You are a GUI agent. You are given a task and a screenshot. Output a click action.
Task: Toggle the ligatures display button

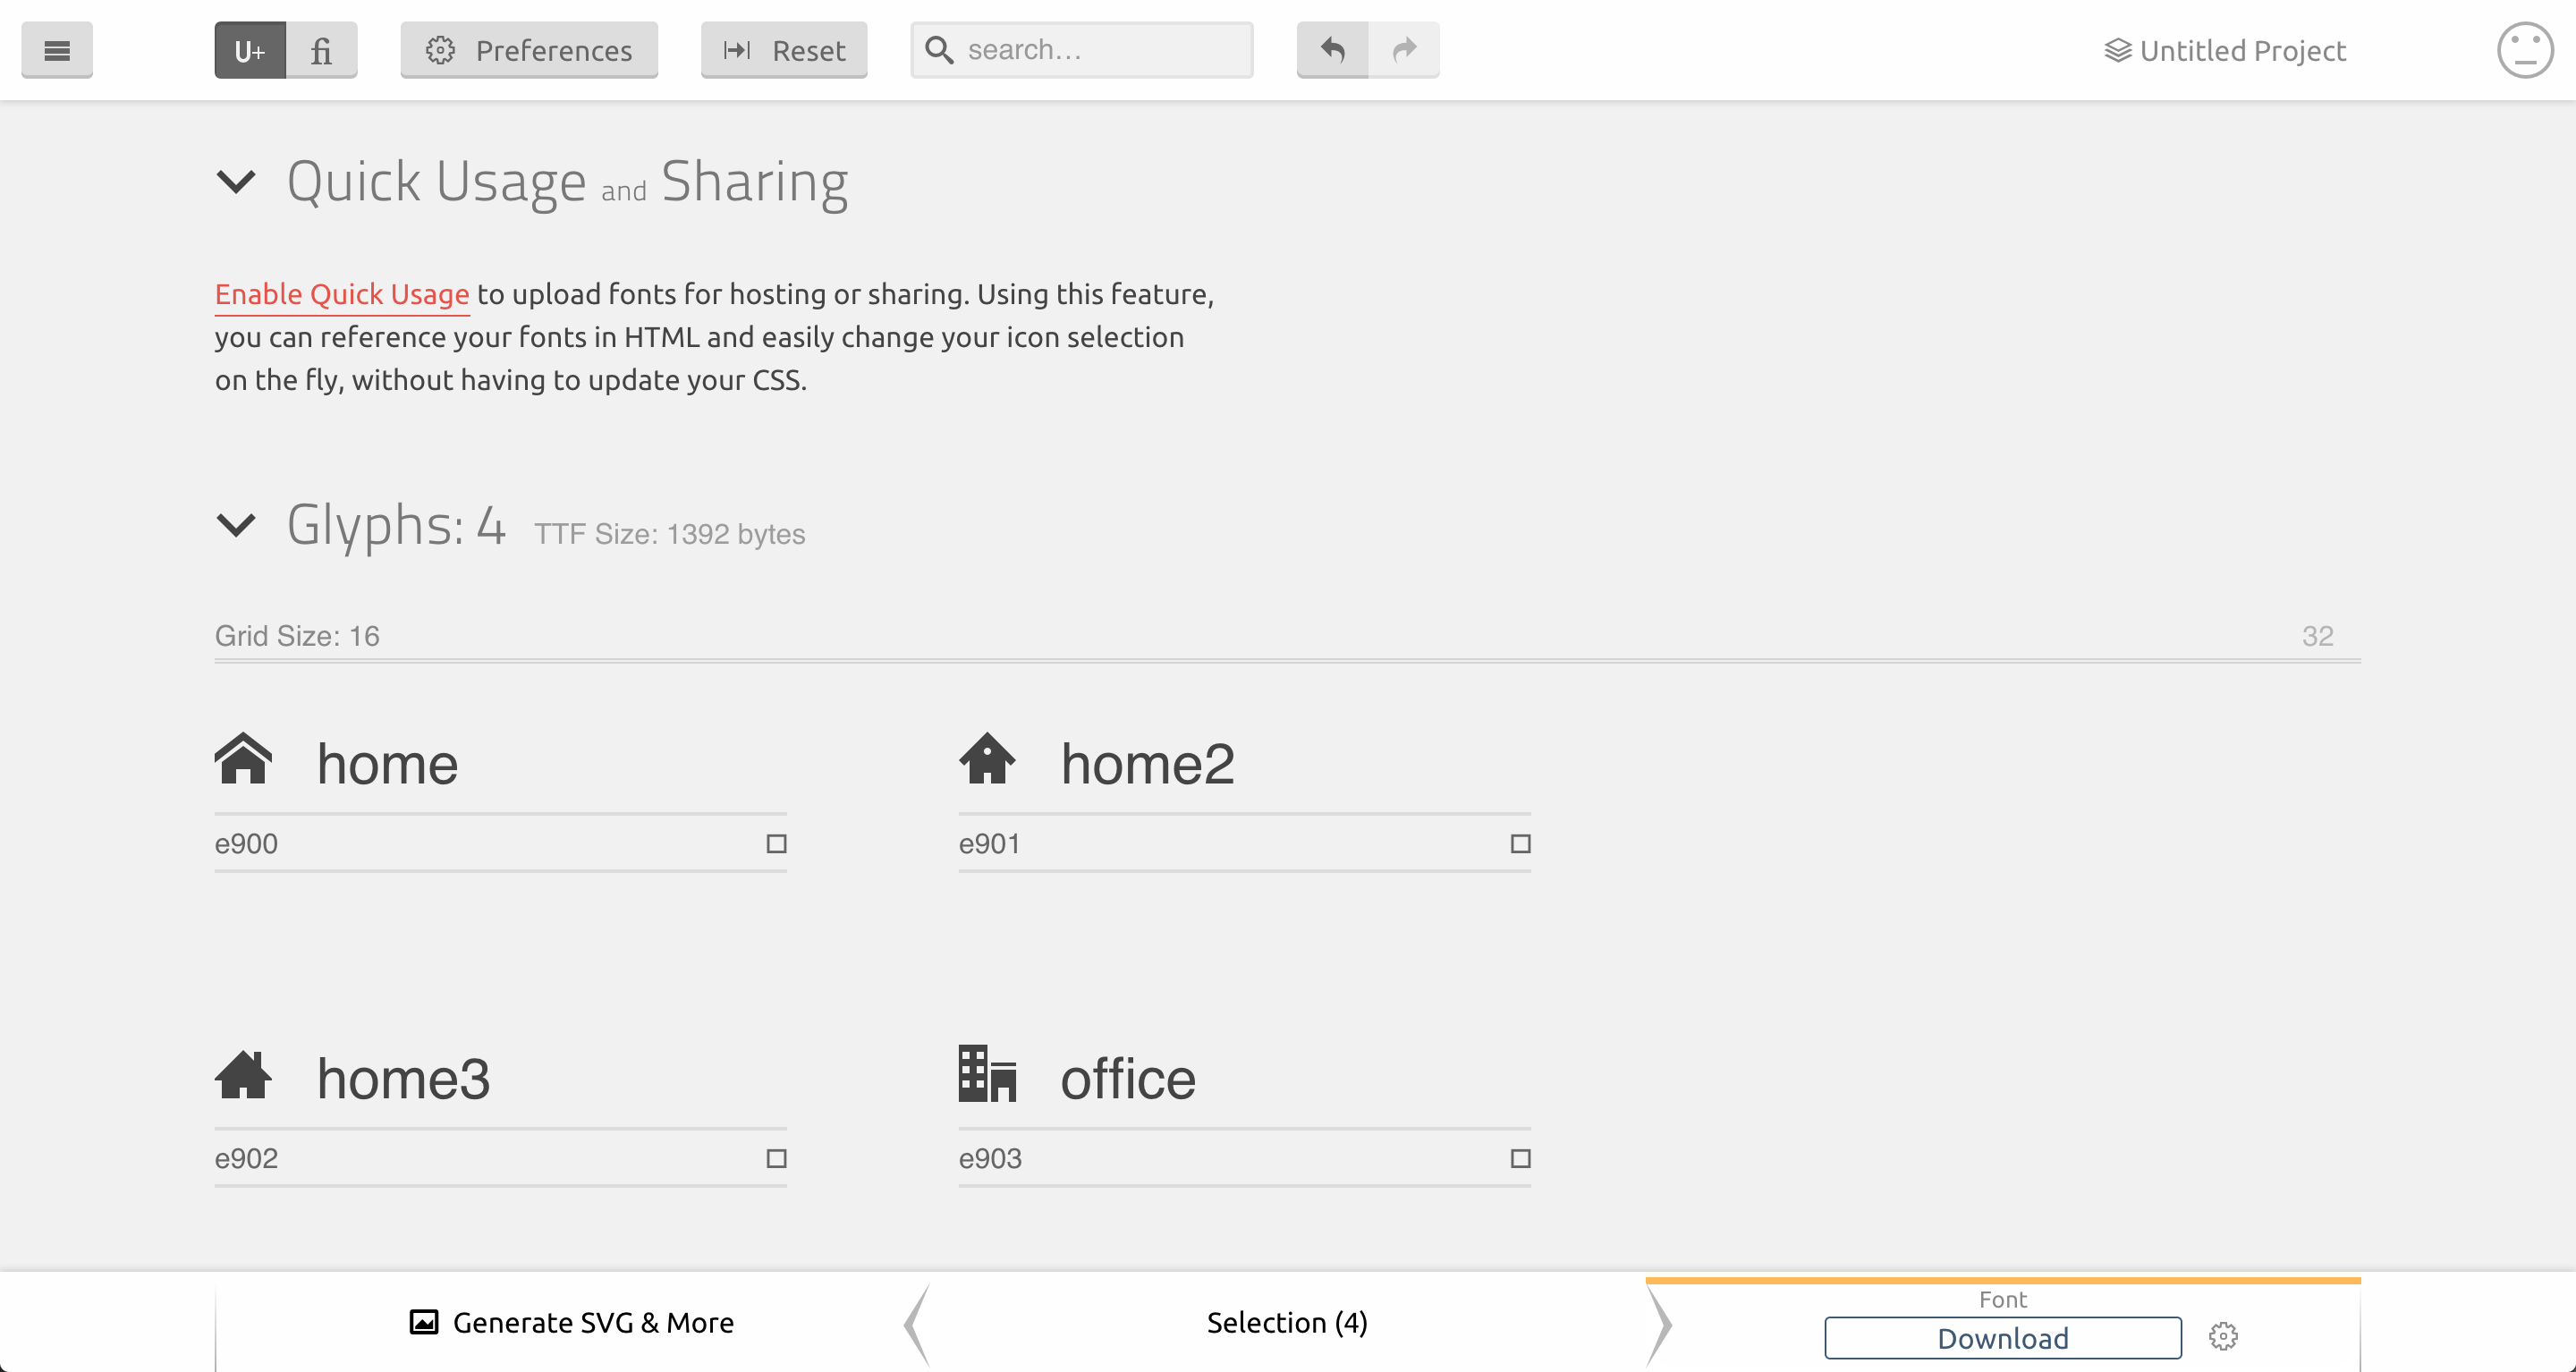(321, 50)
